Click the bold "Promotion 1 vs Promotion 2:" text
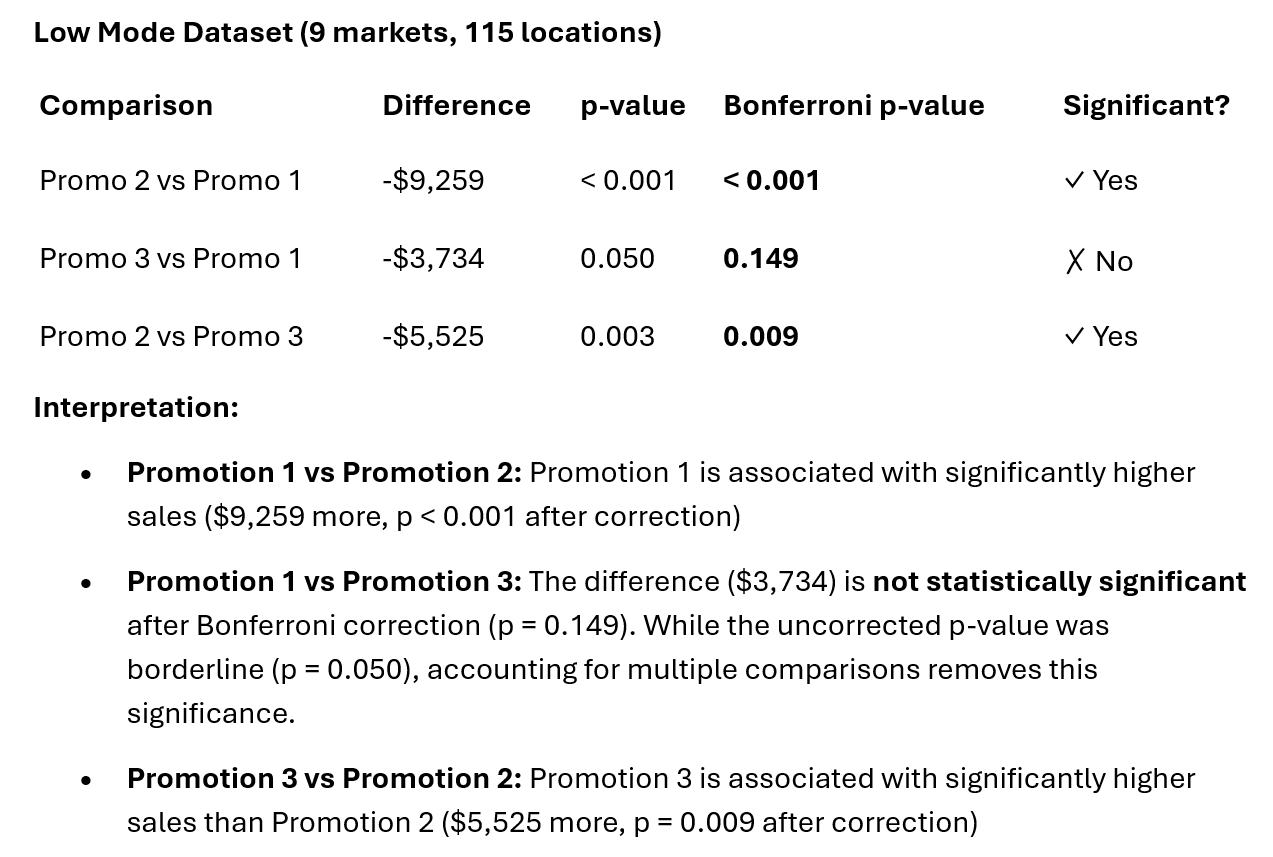The image size is (1273, 857). click(x=324, y=472)
